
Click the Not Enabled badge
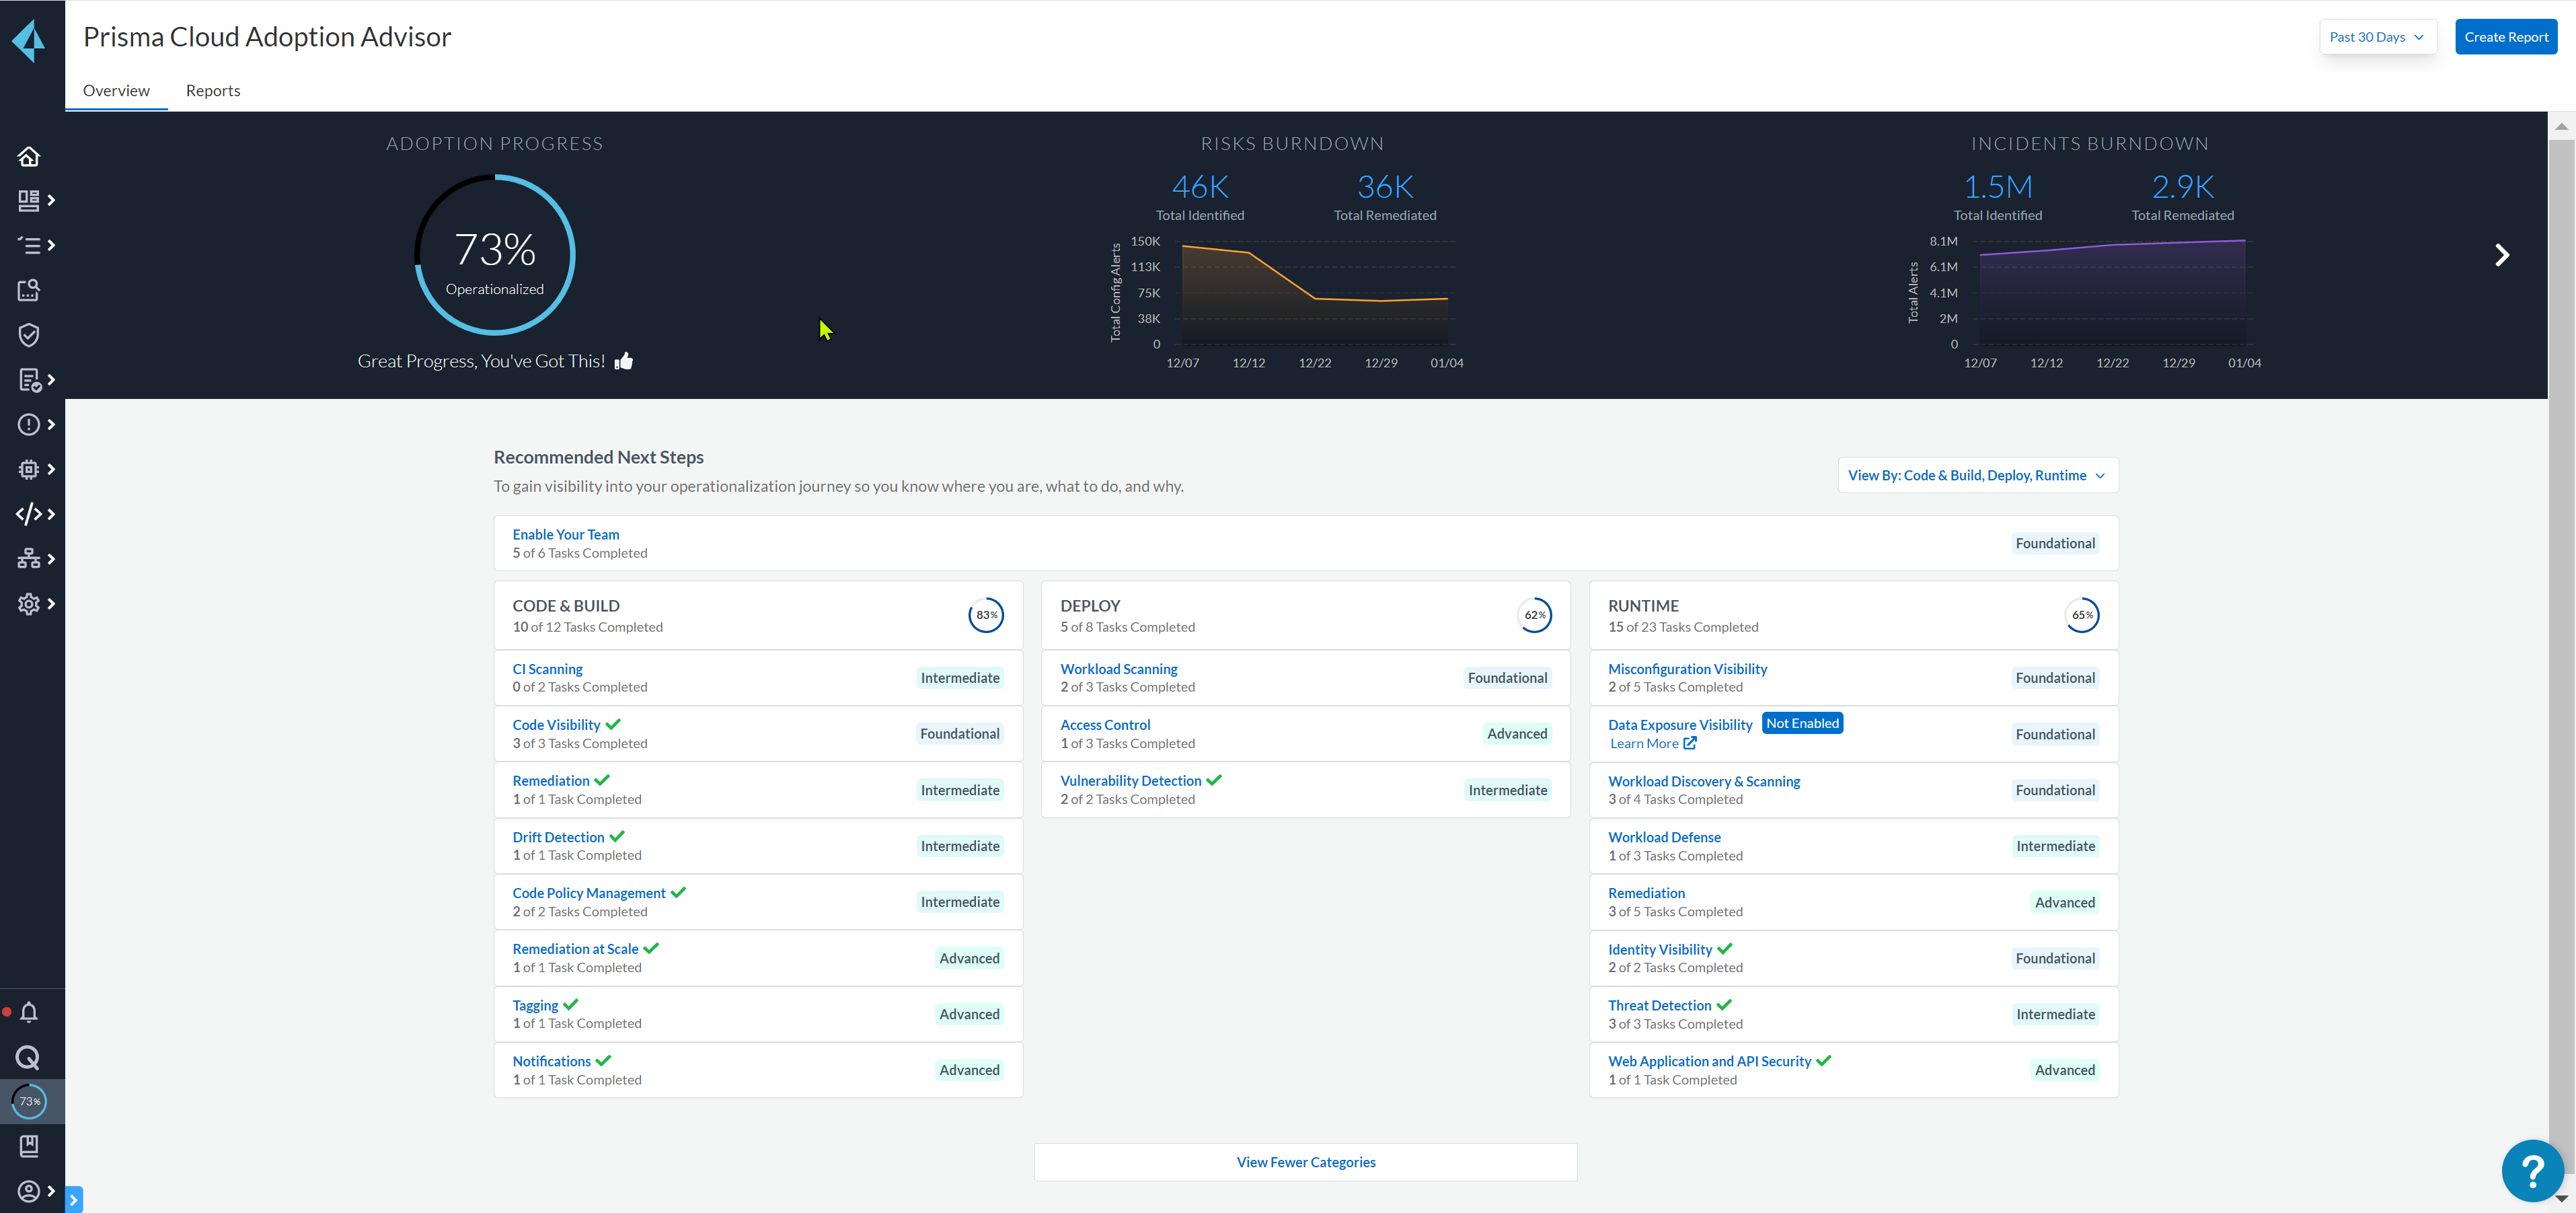(x=1802, y=723)
